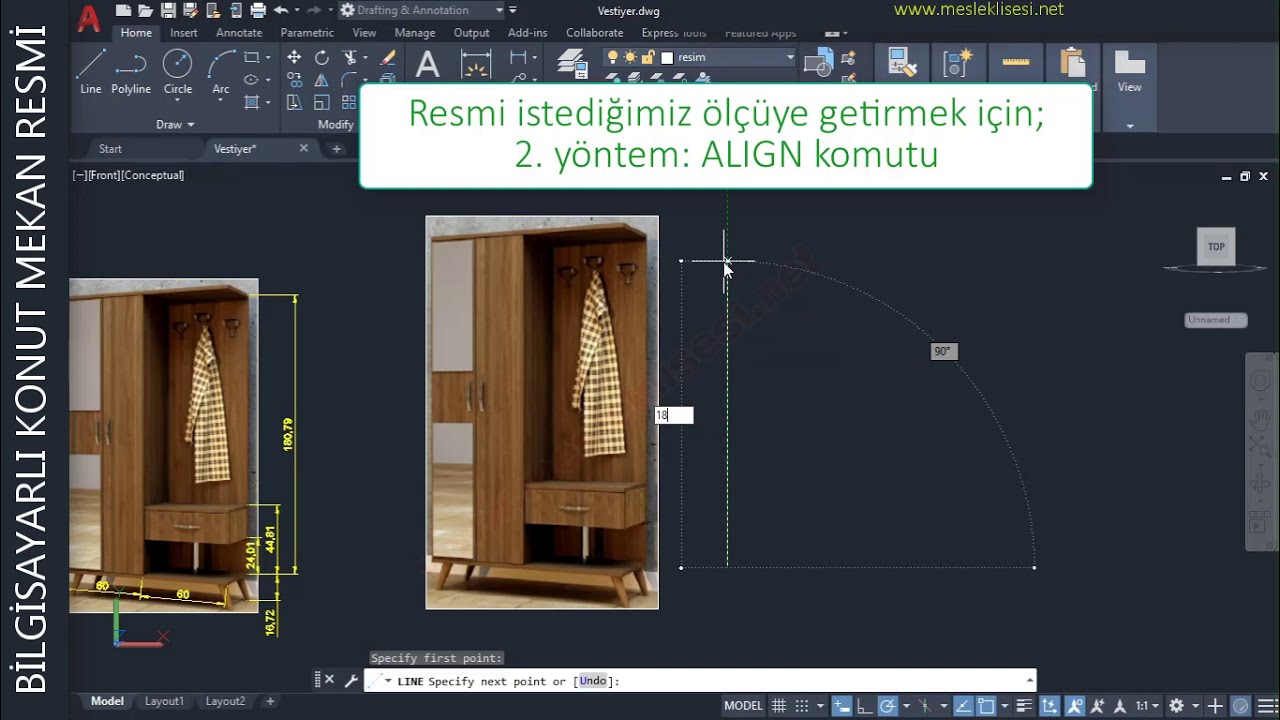Switch to the Start file tab
Image resolution: width=1280 pixels, height=720 pixels.
click(x=110, y=149)
